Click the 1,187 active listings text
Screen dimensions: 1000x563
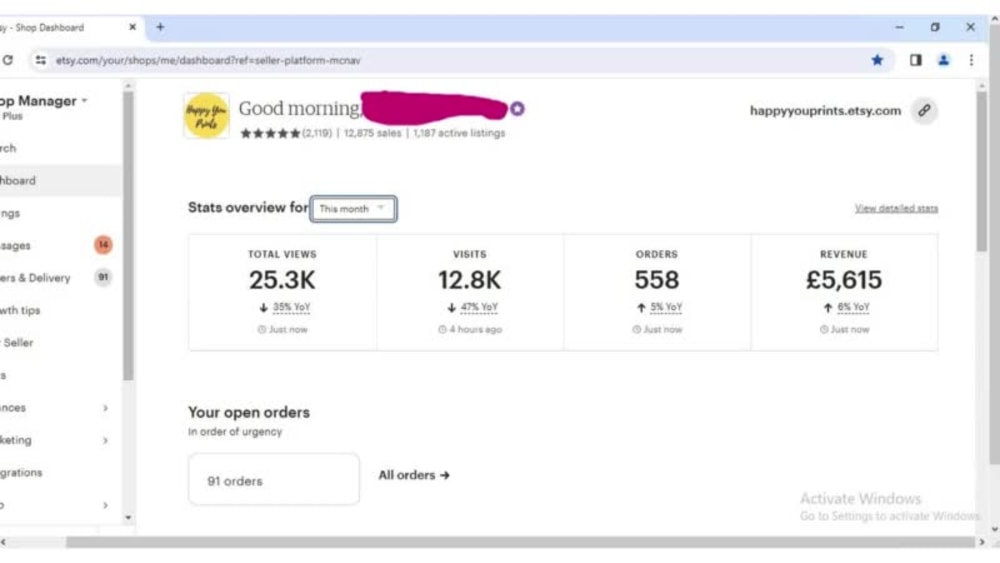pyautogui.click(x=459, y=133)
